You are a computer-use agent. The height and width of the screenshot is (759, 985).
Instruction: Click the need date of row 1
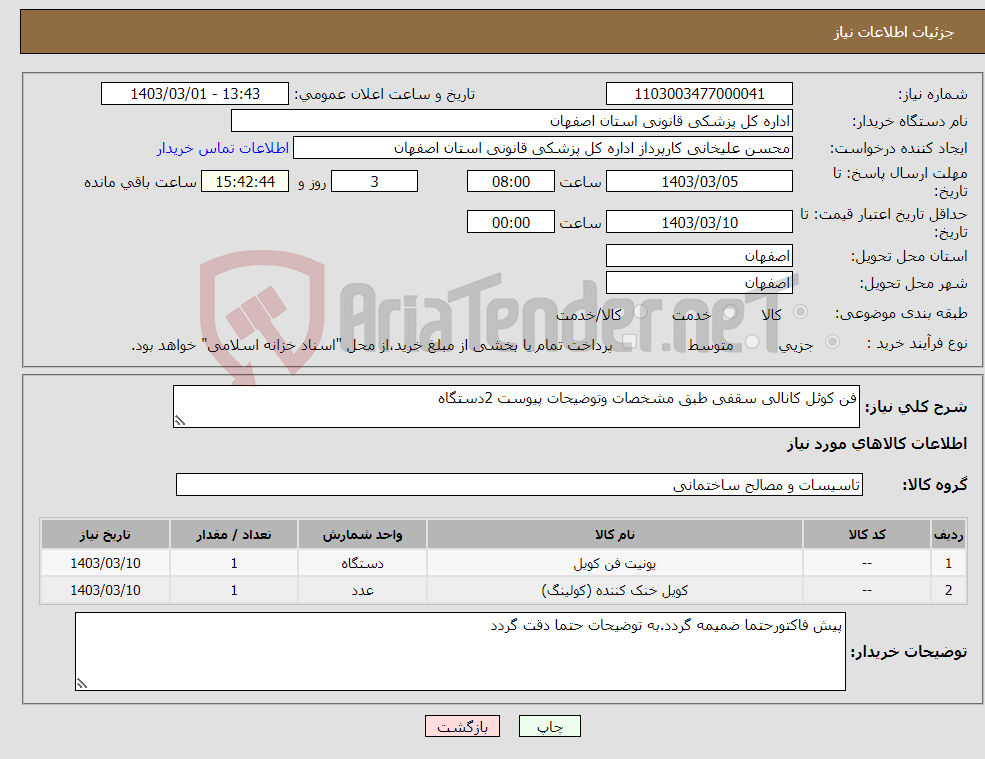click(106, 564)
